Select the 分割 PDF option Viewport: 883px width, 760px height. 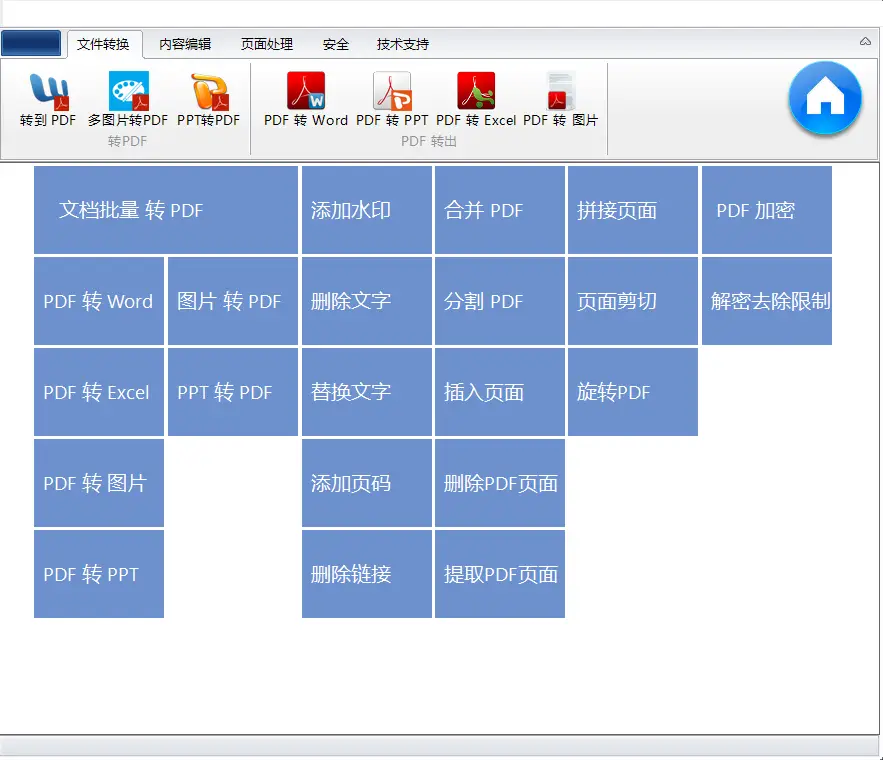499,301
